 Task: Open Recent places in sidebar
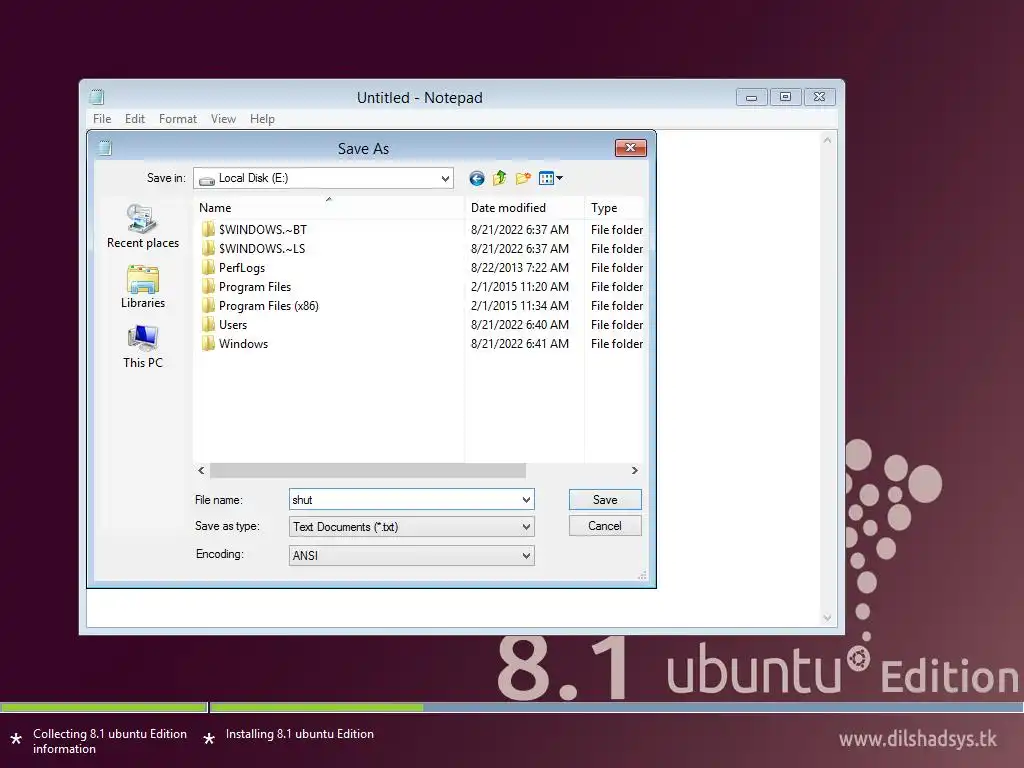[x=142, y=227]
